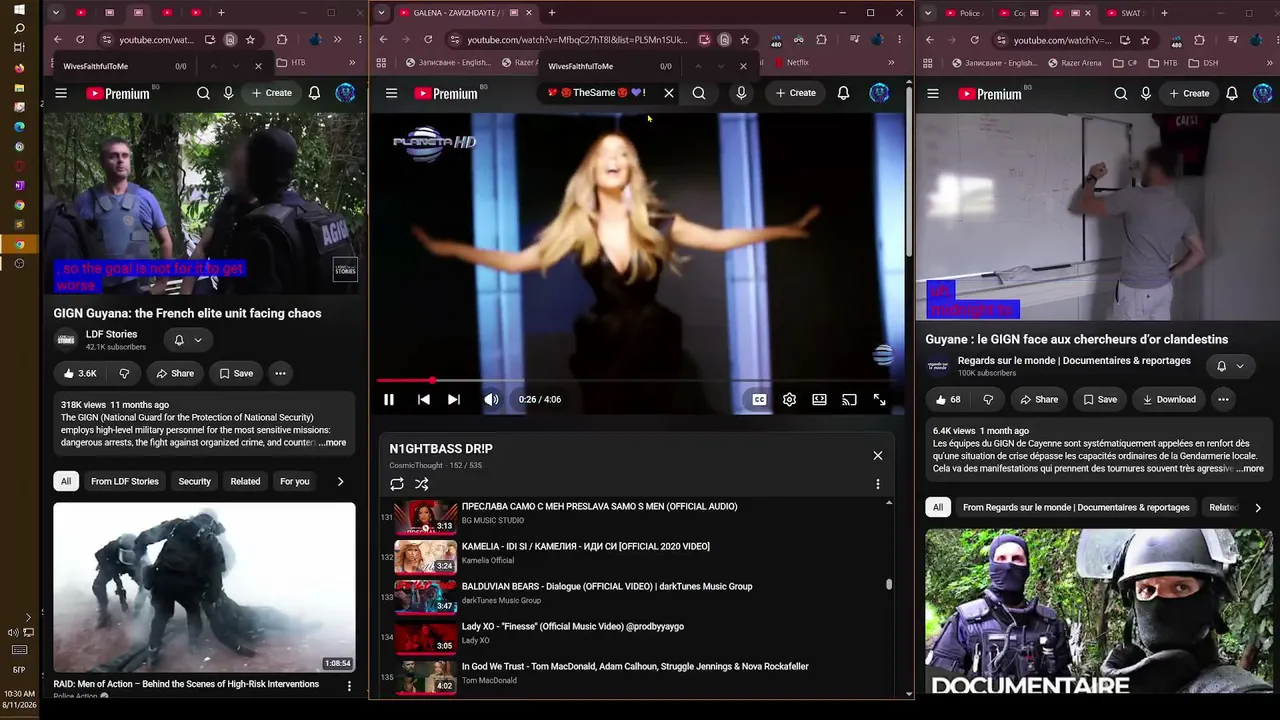Open new tab in center browser window
Screen dimensions: 1280x720
pos(551,13)
